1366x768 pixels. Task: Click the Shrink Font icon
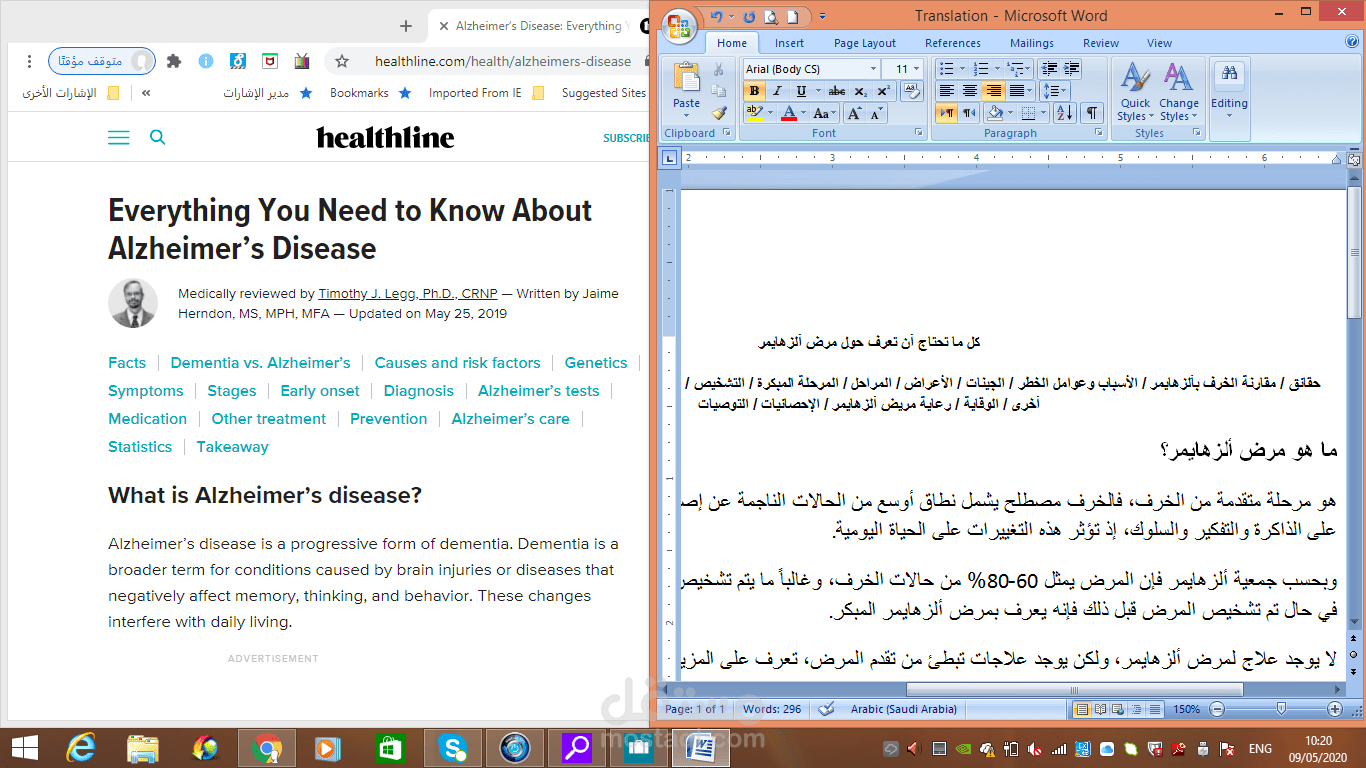pyautogui.click(x=876, y=114)
